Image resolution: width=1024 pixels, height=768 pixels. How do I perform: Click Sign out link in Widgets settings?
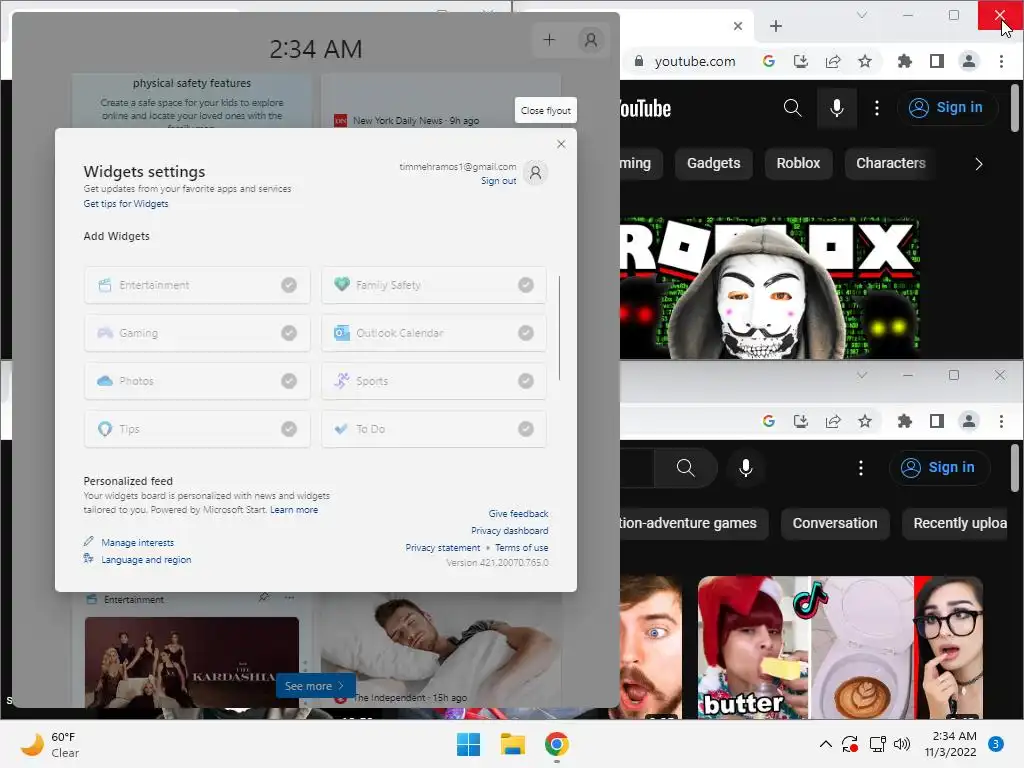coord(498,181)
